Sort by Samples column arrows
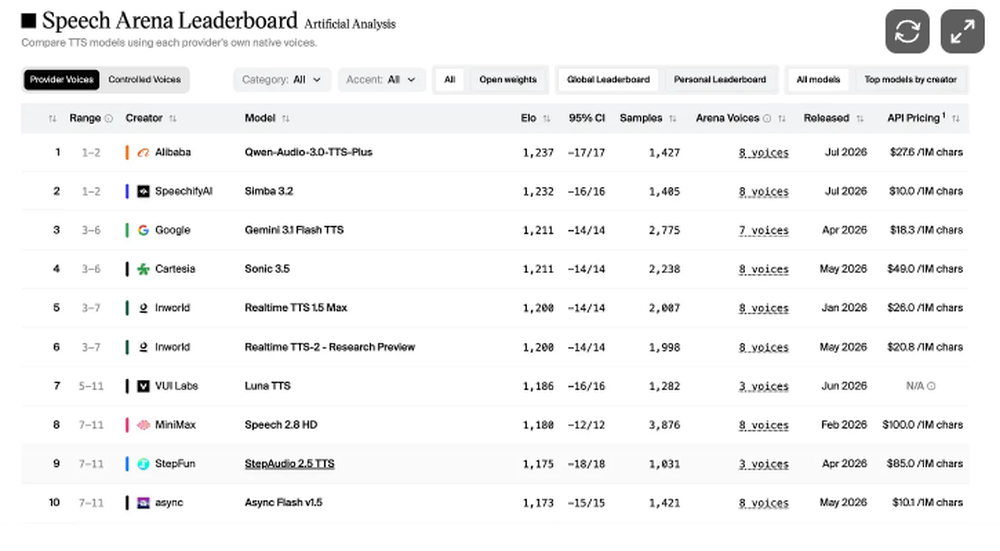The width and height of the screenshot is (1000, 551). pyautogui.click(x=672, y=119)
